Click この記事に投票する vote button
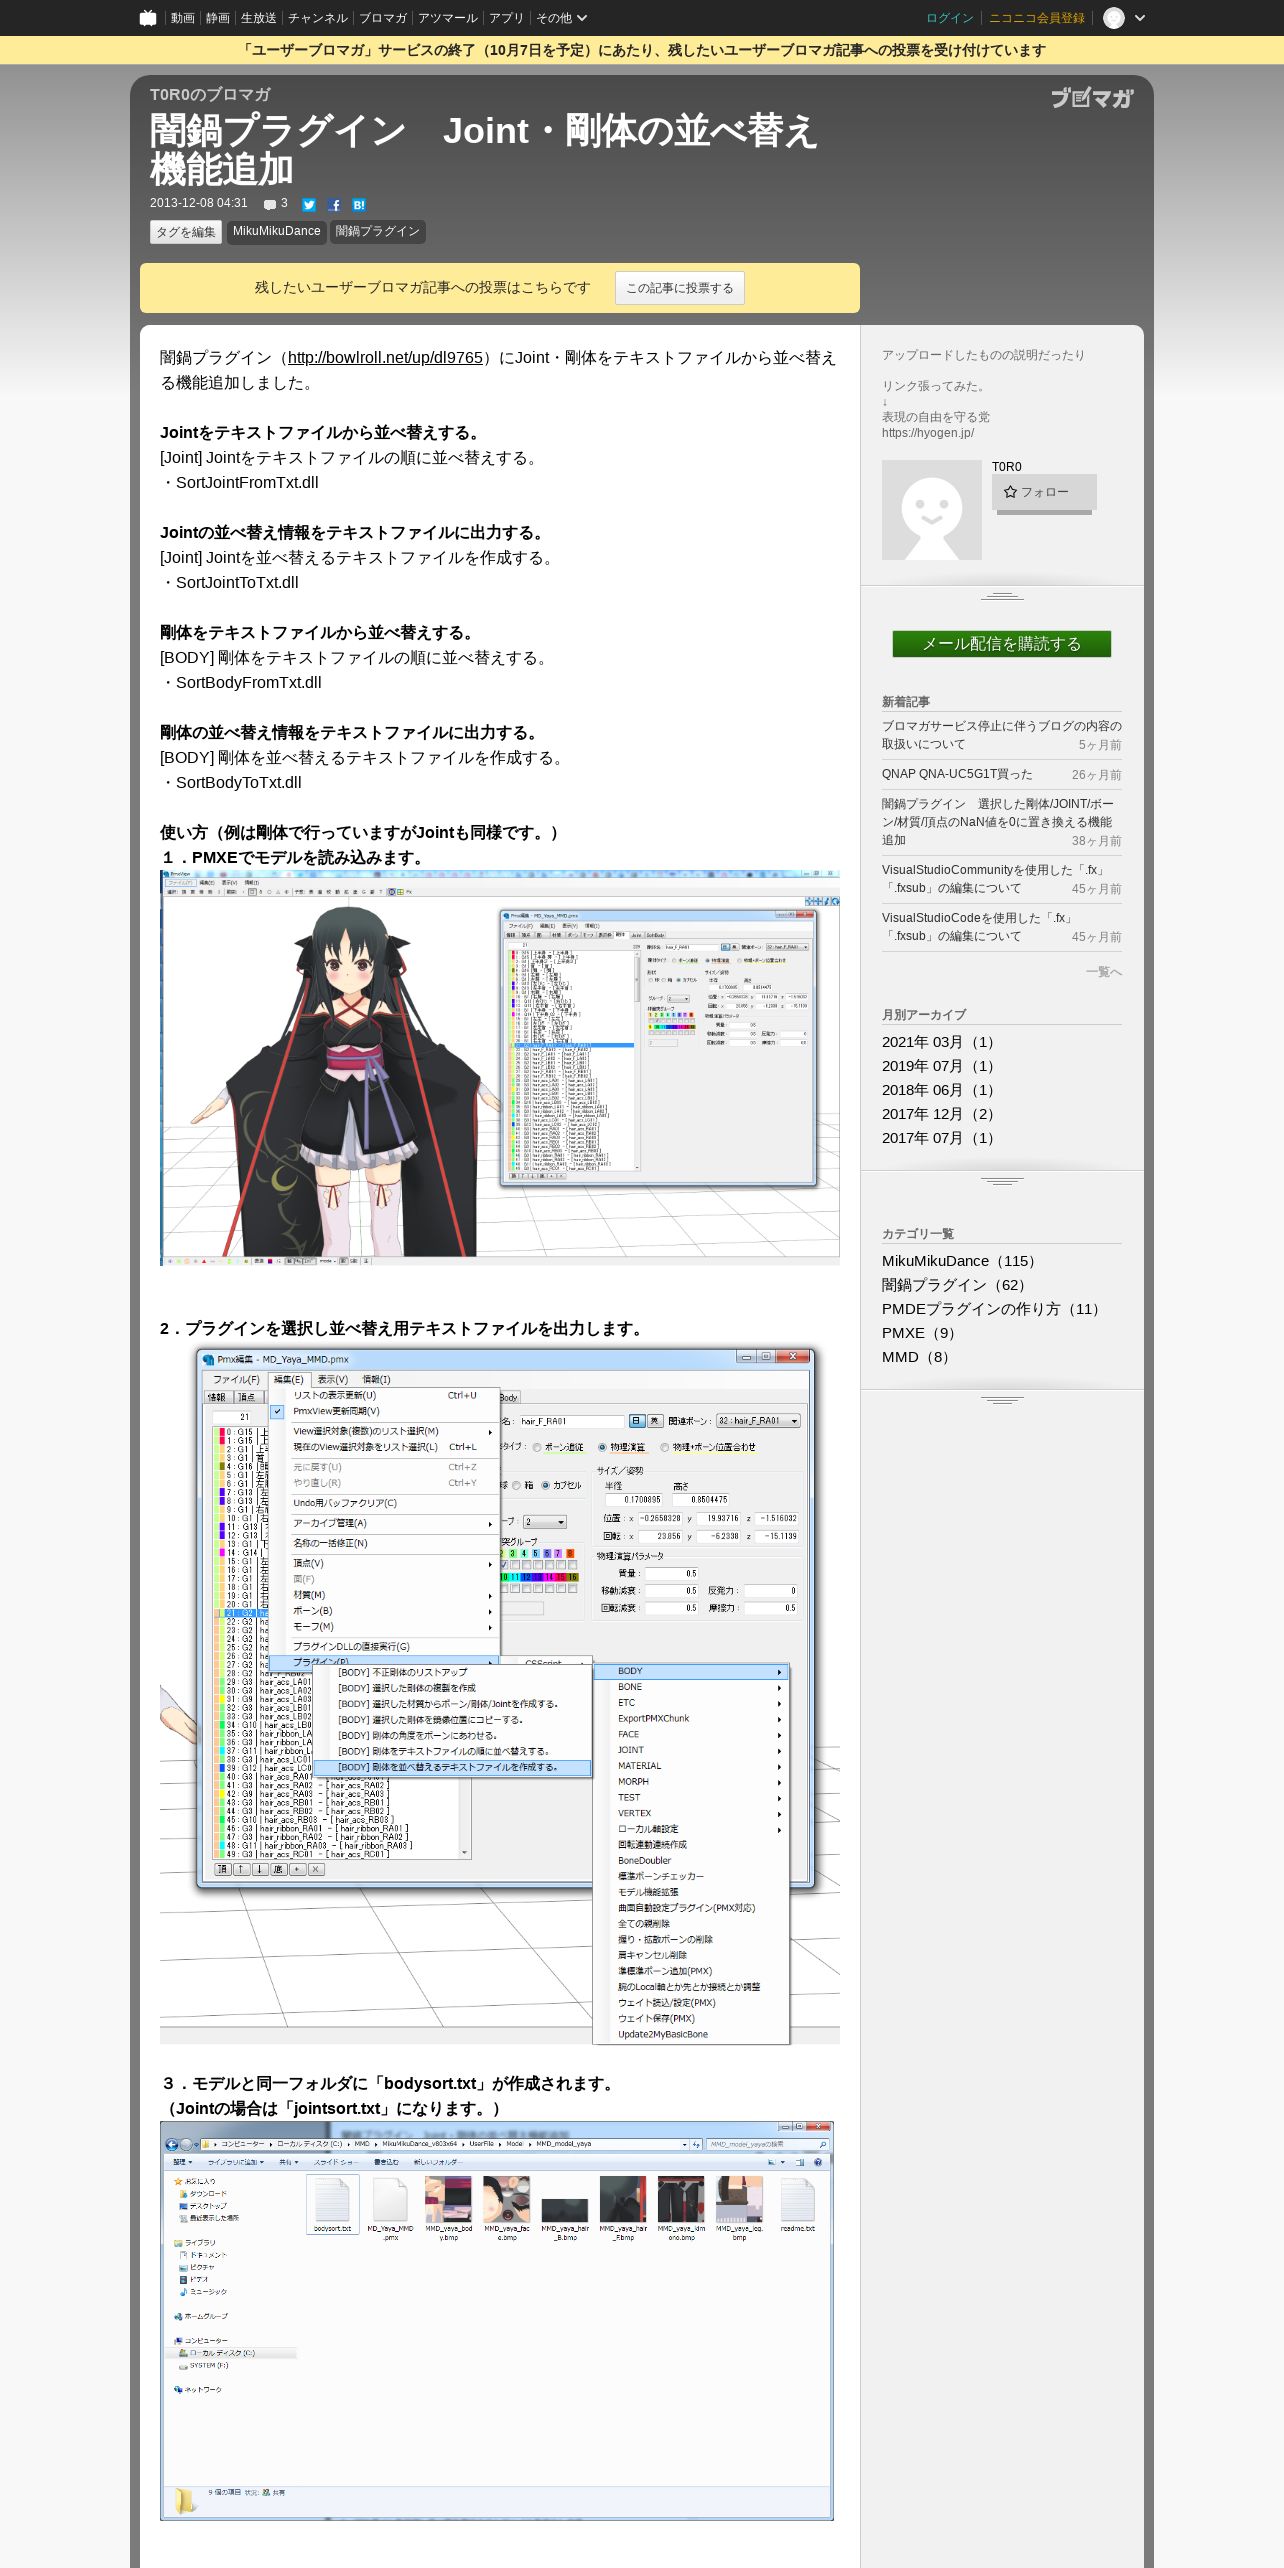This screenshot has width=1284, height=2568. point(680,288)
